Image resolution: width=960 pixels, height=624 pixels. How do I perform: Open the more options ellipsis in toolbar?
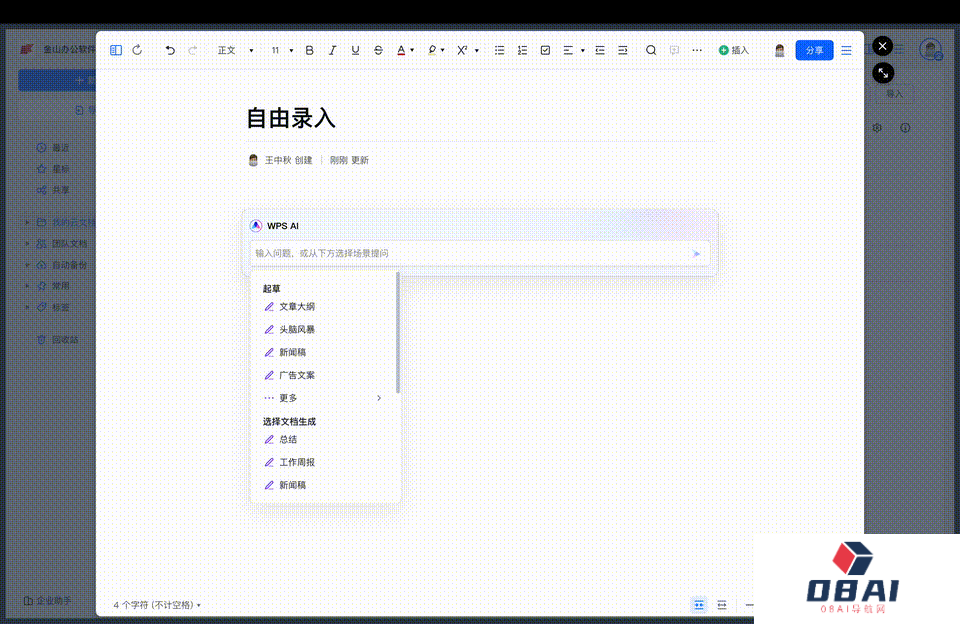[697, 50]
